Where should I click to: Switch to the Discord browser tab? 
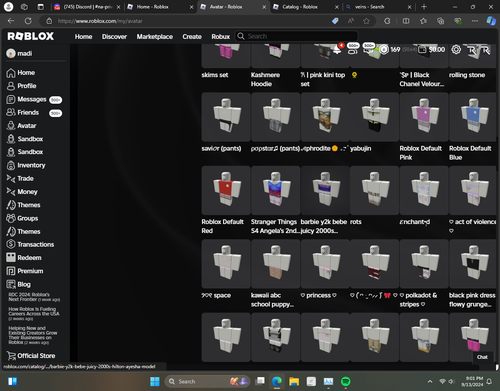87,7
